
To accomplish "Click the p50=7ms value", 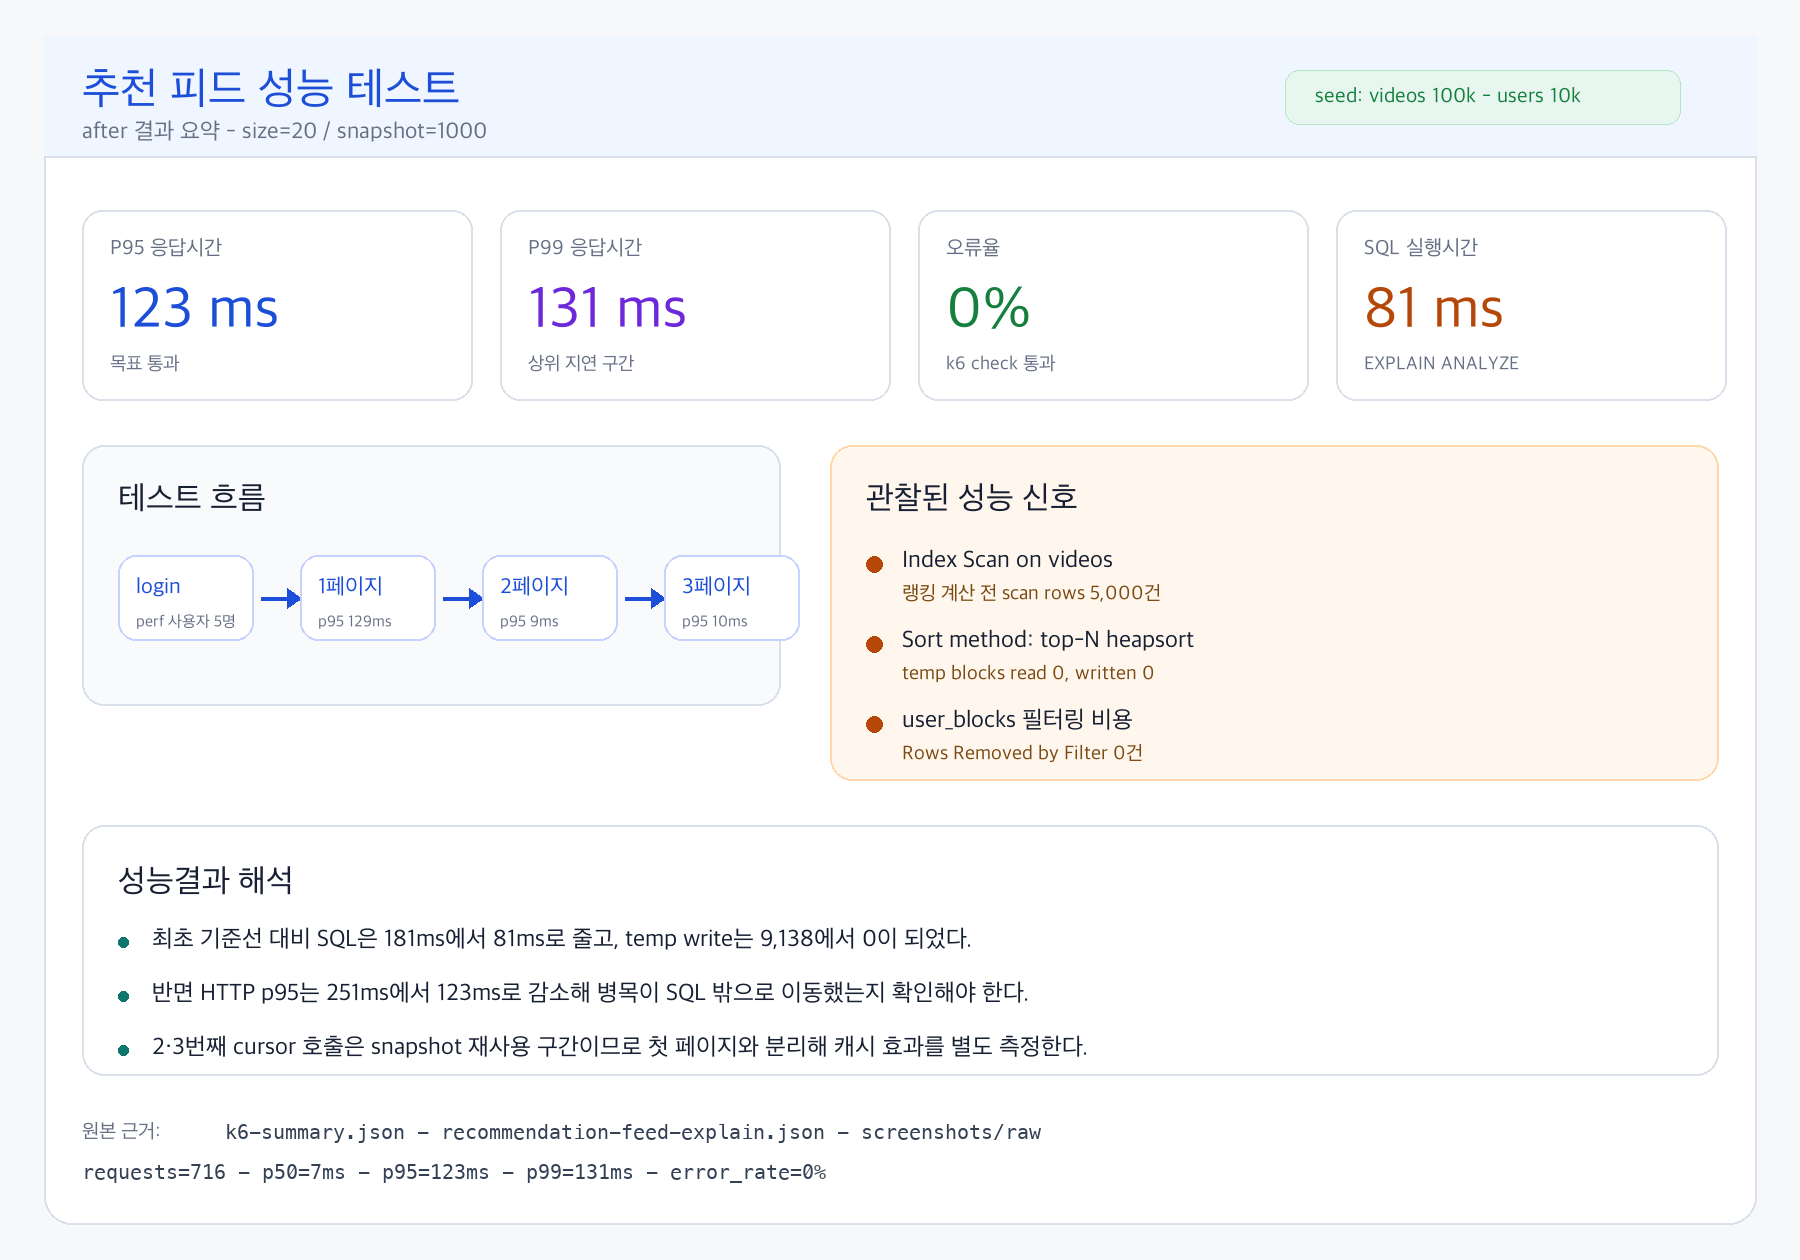I will pyautogui.click(x=303, y=1172).
